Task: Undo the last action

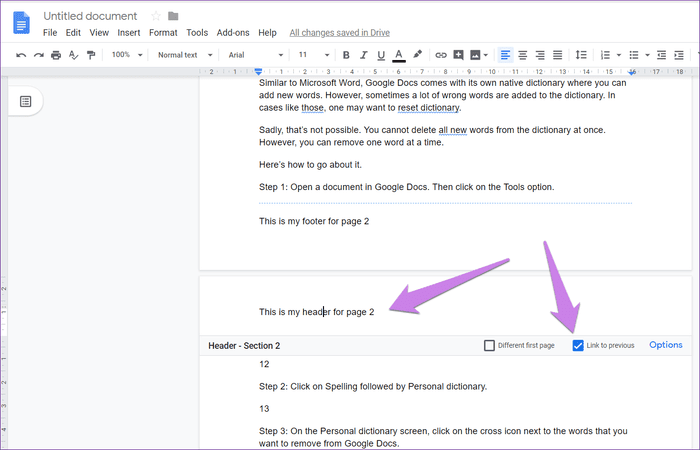Action: click(x=21, y=55)
